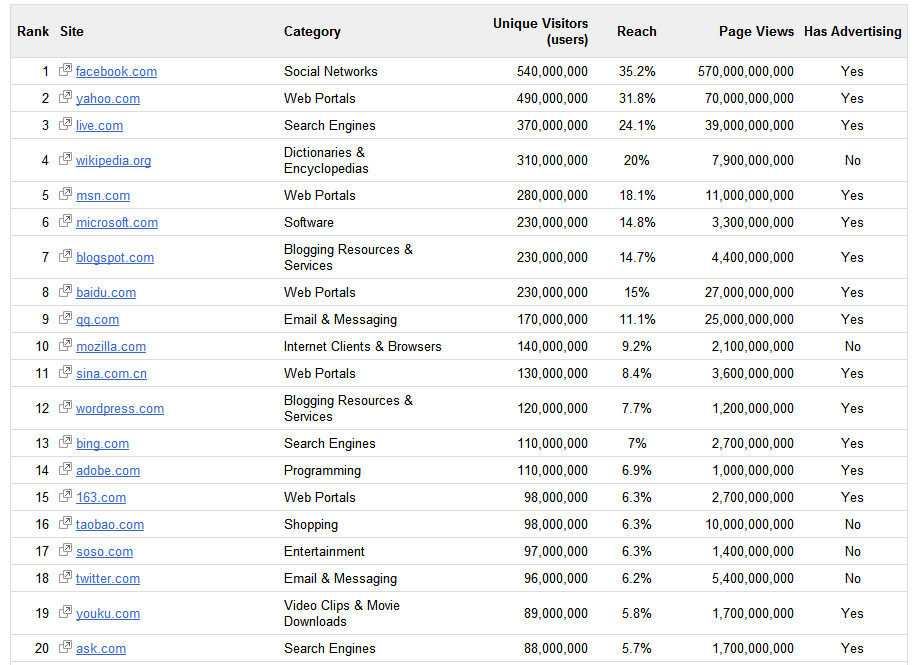Open external-link icon next to twitter.com
The image size is (914, 665).
65,577
